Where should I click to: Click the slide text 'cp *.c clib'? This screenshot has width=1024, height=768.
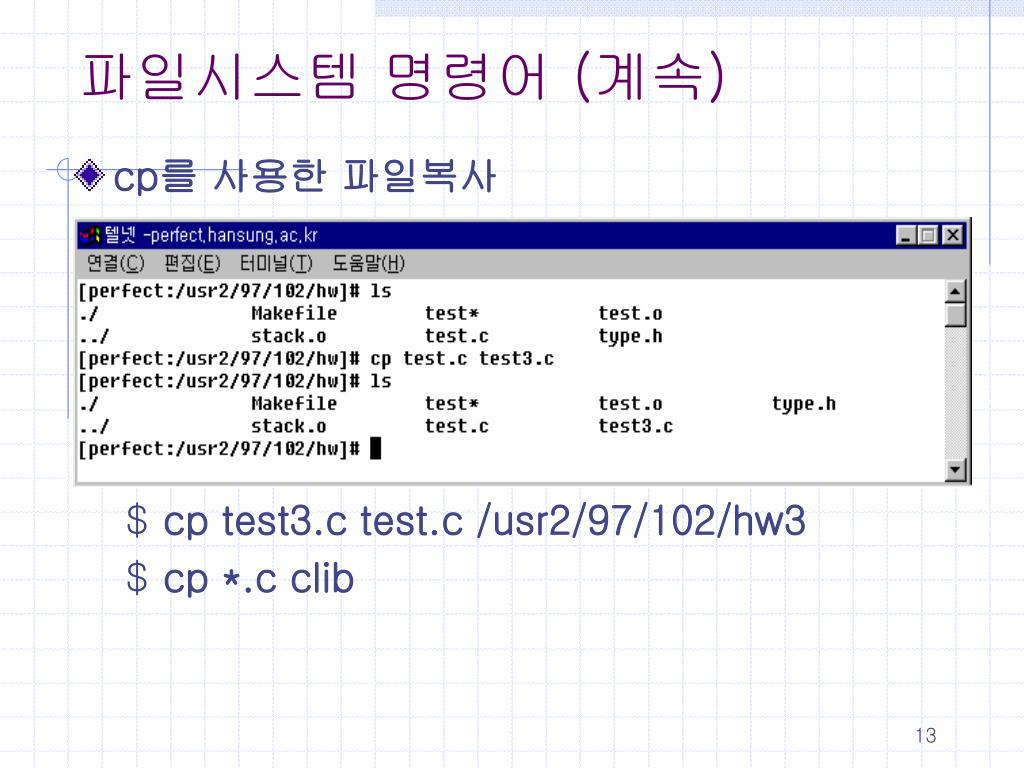point(259,579)
